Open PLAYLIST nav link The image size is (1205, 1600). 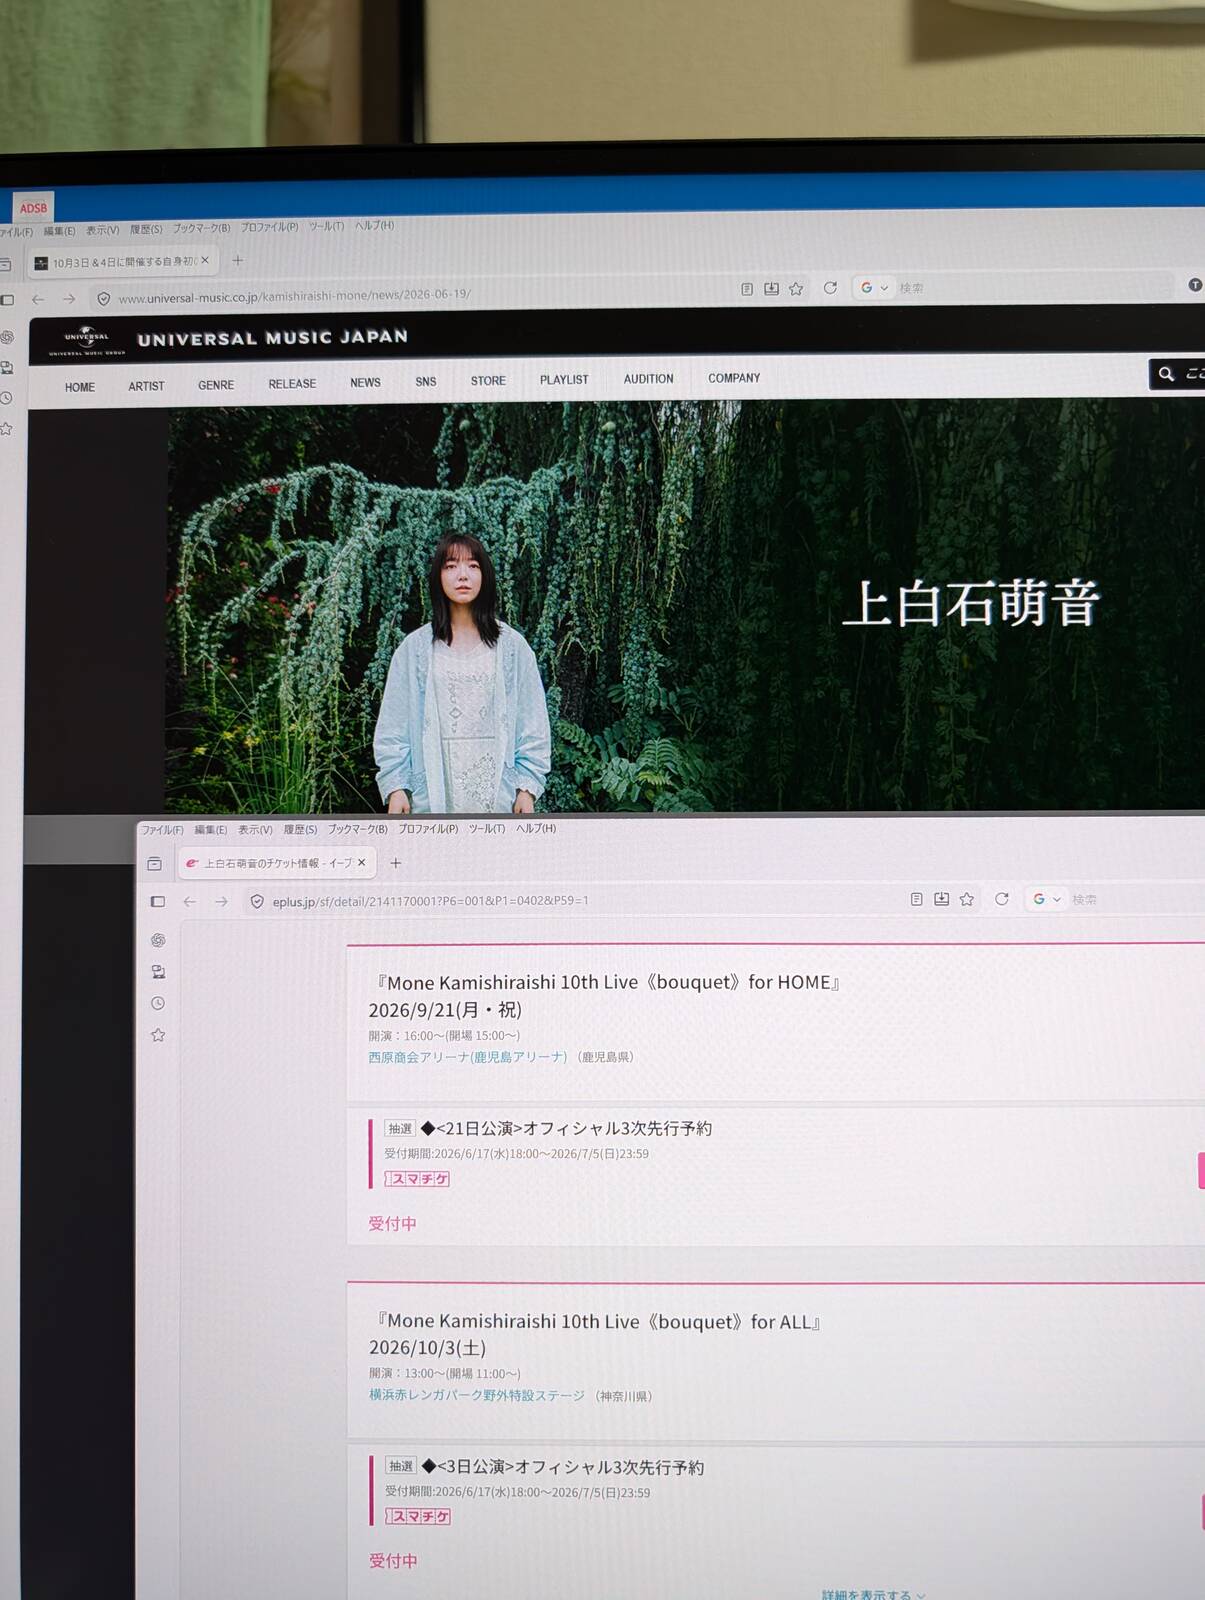(564, 380)
